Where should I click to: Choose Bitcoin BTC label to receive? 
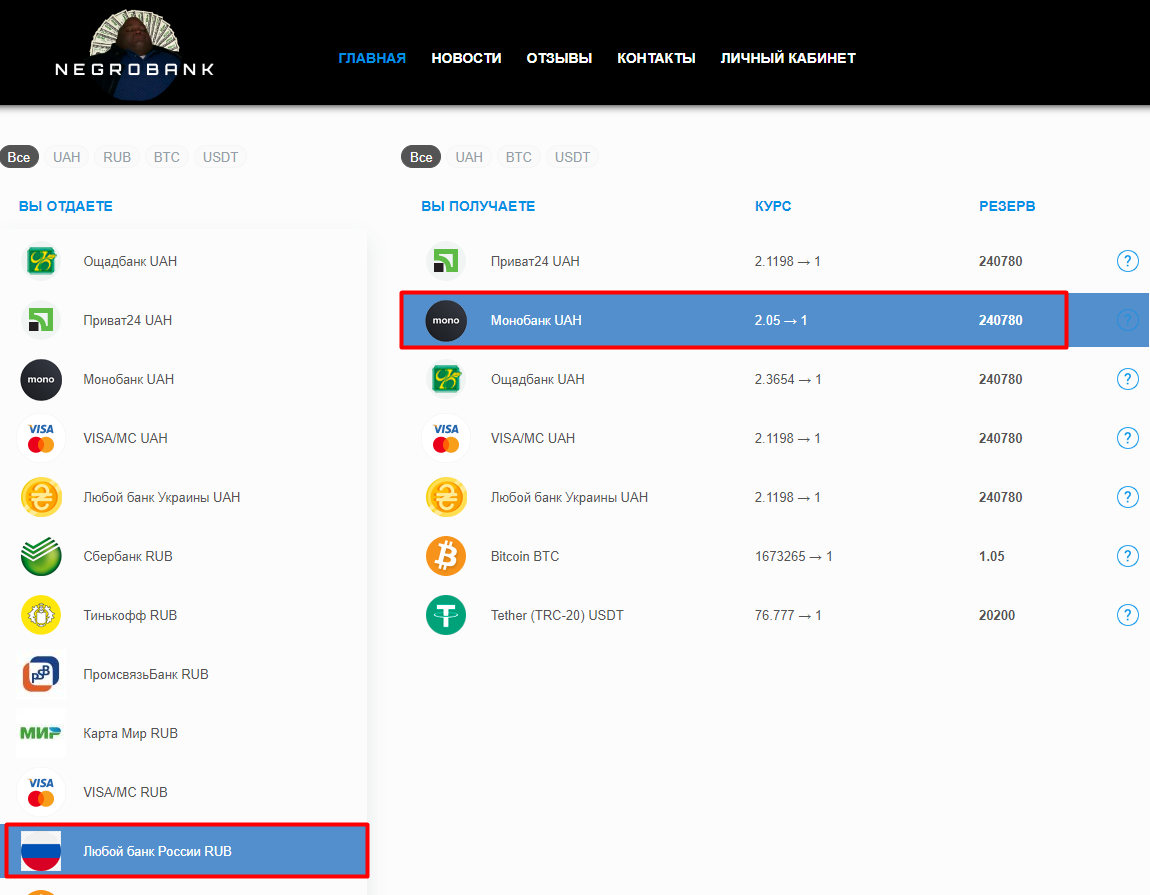524,556
